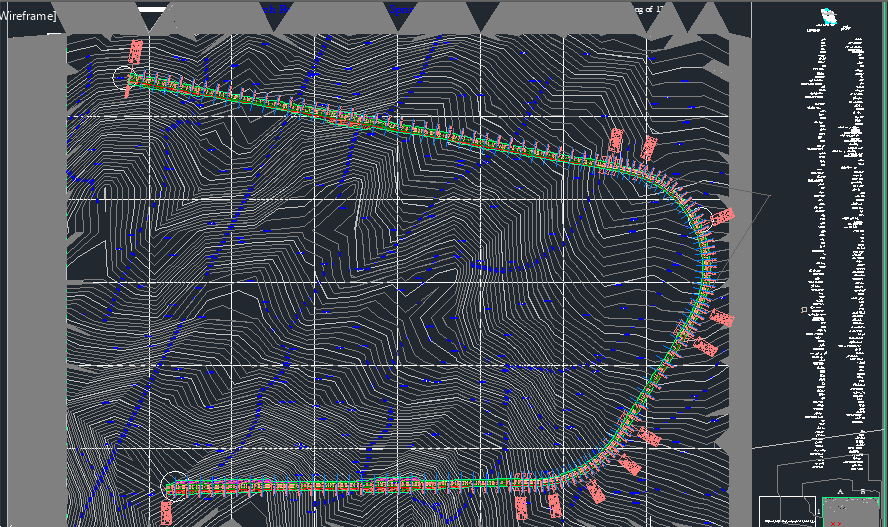Open the white-framed thumbnail at bottom right
The width and height of the screenshot is (888, 527).
click(x=788, y=510)
